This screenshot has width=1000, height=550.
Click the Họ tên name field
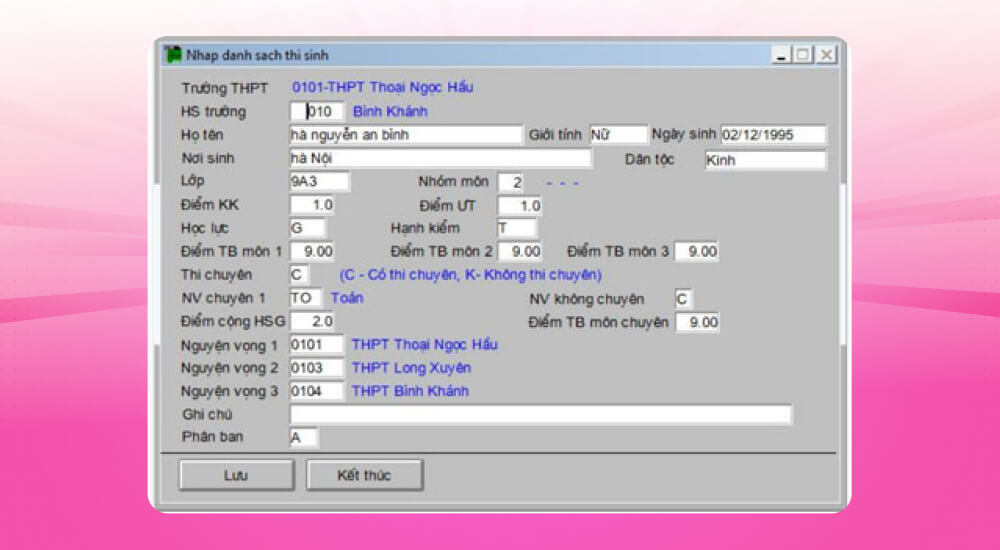[405, 135]
